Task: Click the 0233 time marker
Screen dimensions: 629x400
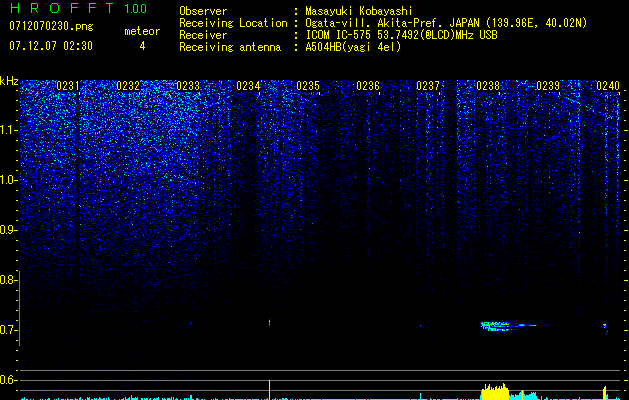Action: [188, 85]
